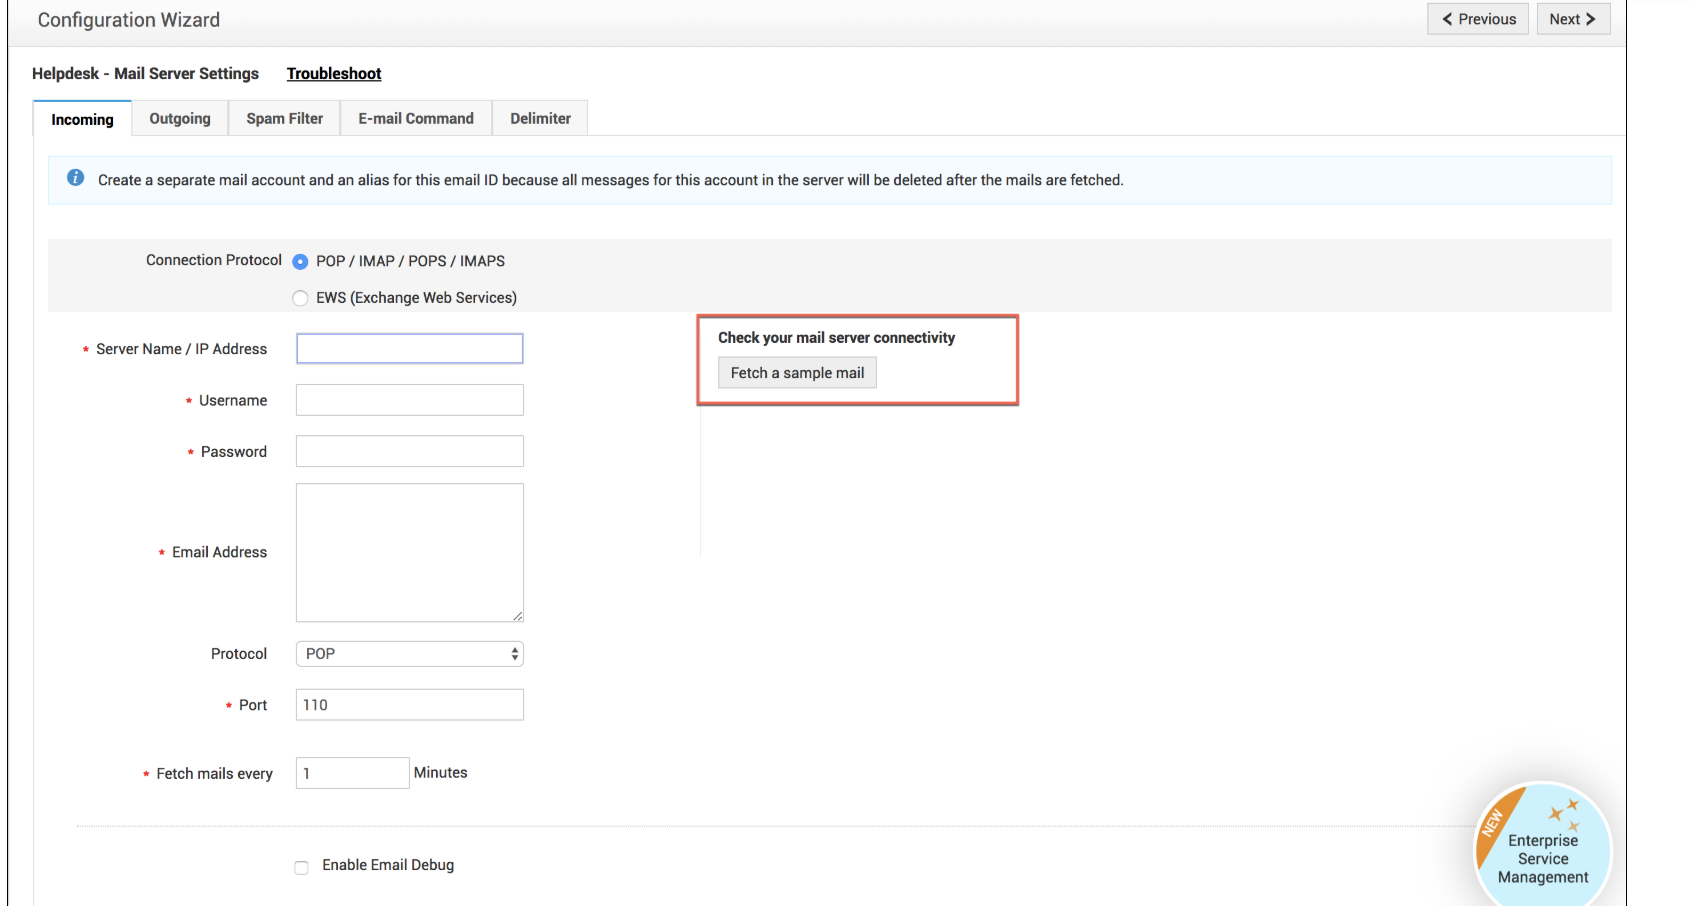Screen dimensions: 1691x909
Task: Go to the Spam Filter tab
Action: tap(285, 119)
